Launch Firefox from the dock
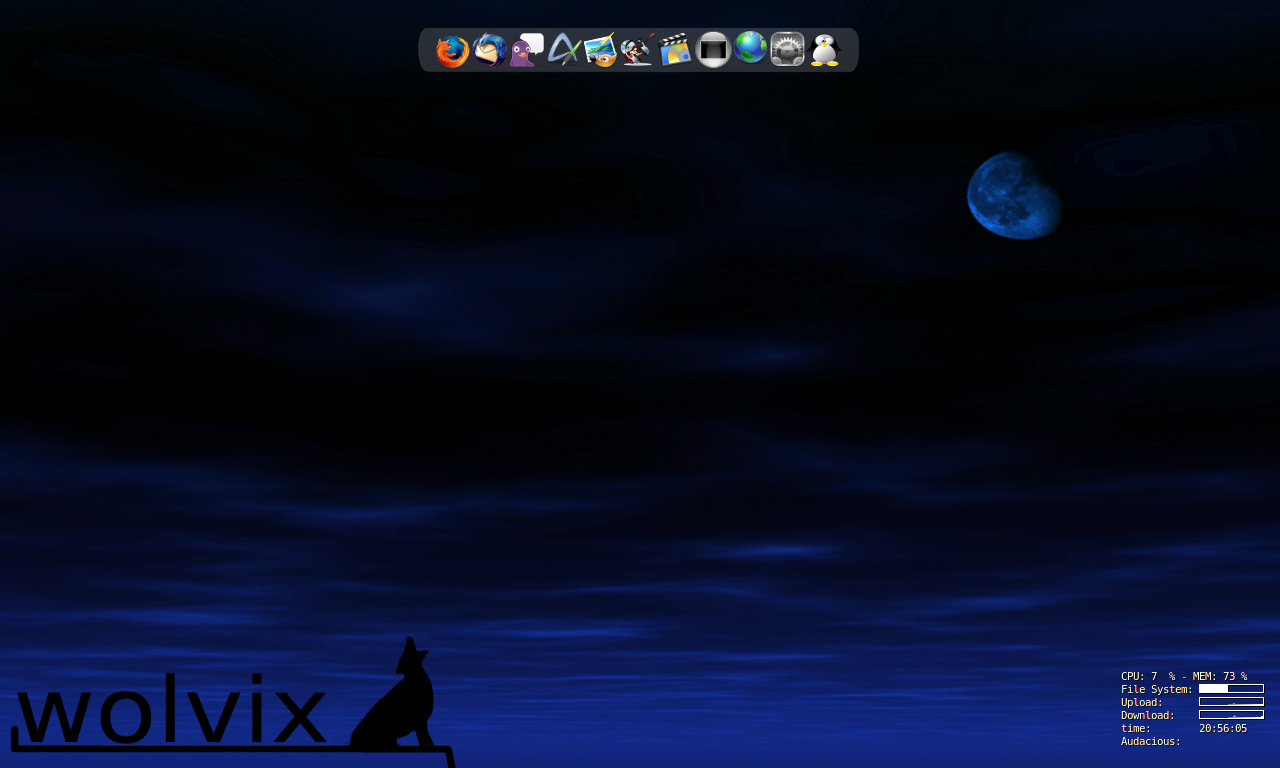This screenshot has height=768, width=1280. point(452,50)
